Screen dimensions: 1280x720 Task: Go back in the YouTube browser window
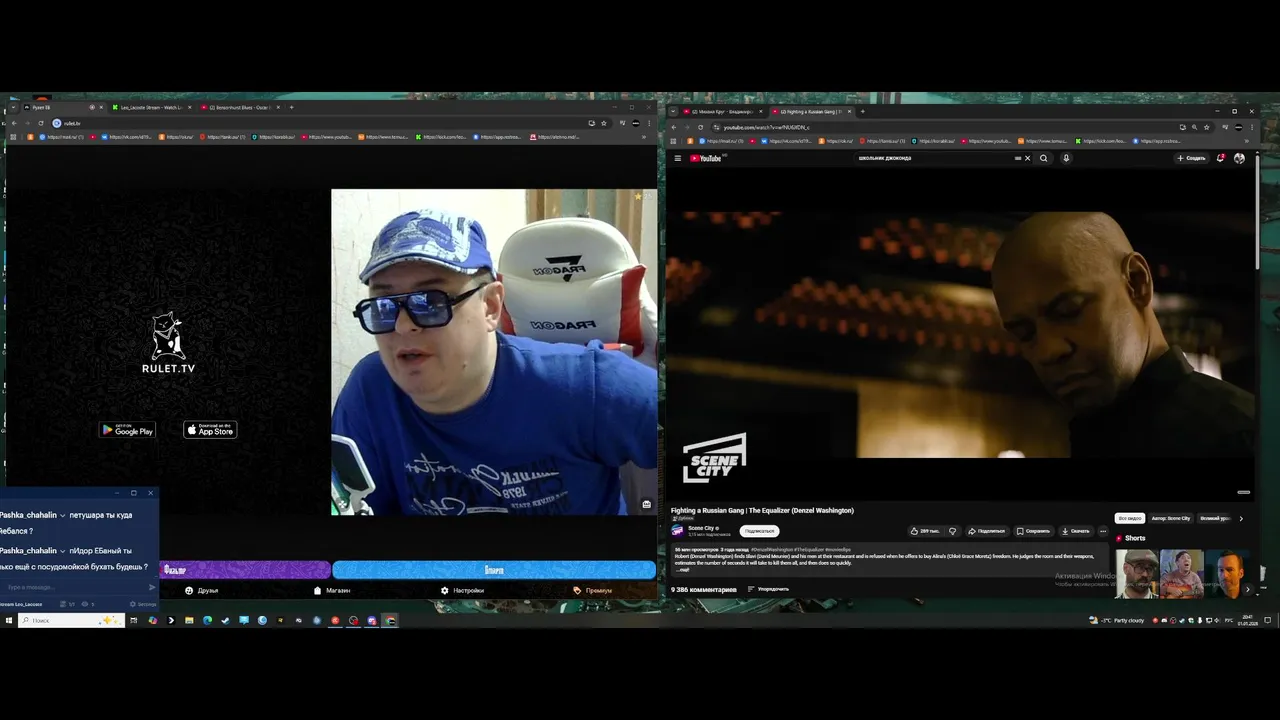point(673,127)
